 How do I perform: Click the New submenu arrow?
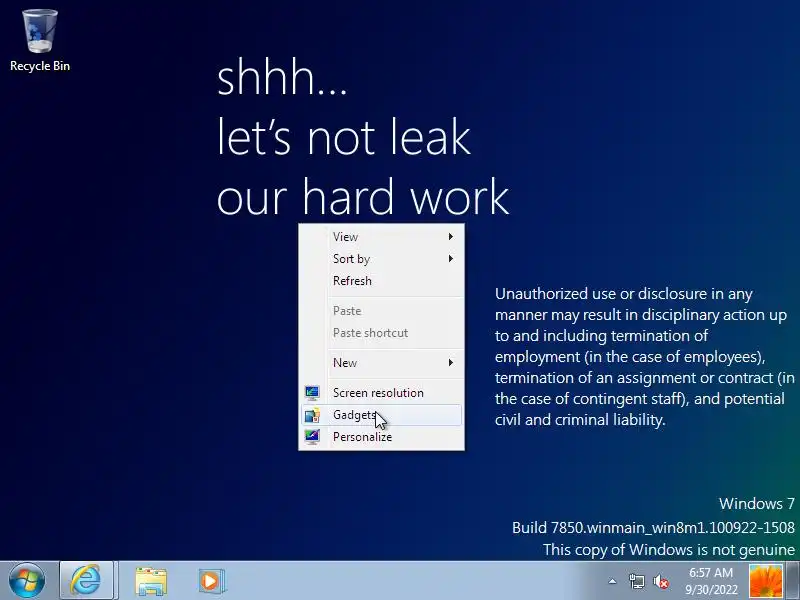coord(451,363)
